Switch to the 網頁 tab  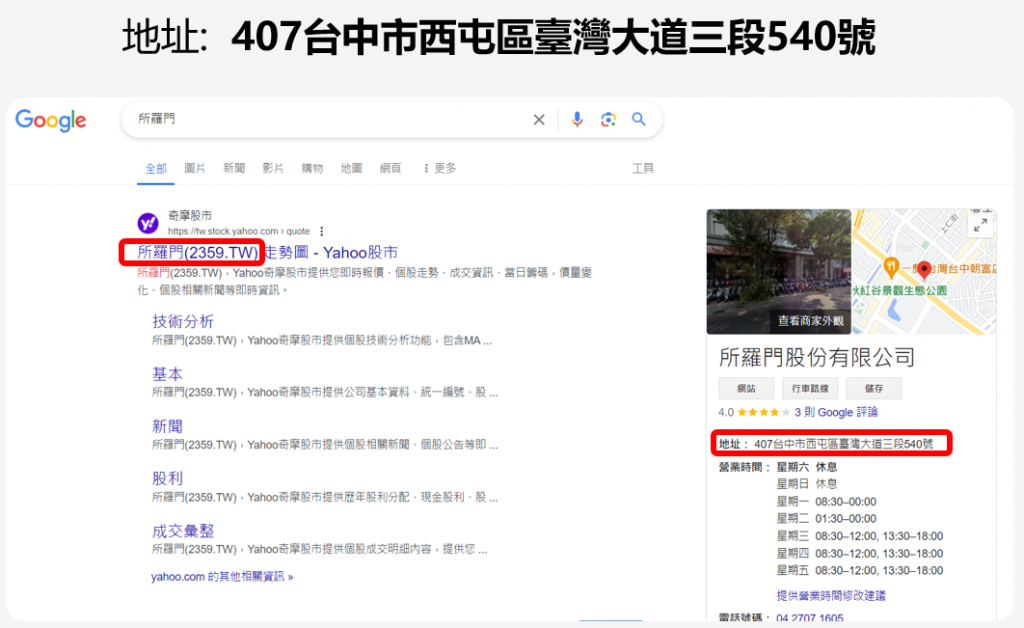pyautogui.click(x=391, y=168)
